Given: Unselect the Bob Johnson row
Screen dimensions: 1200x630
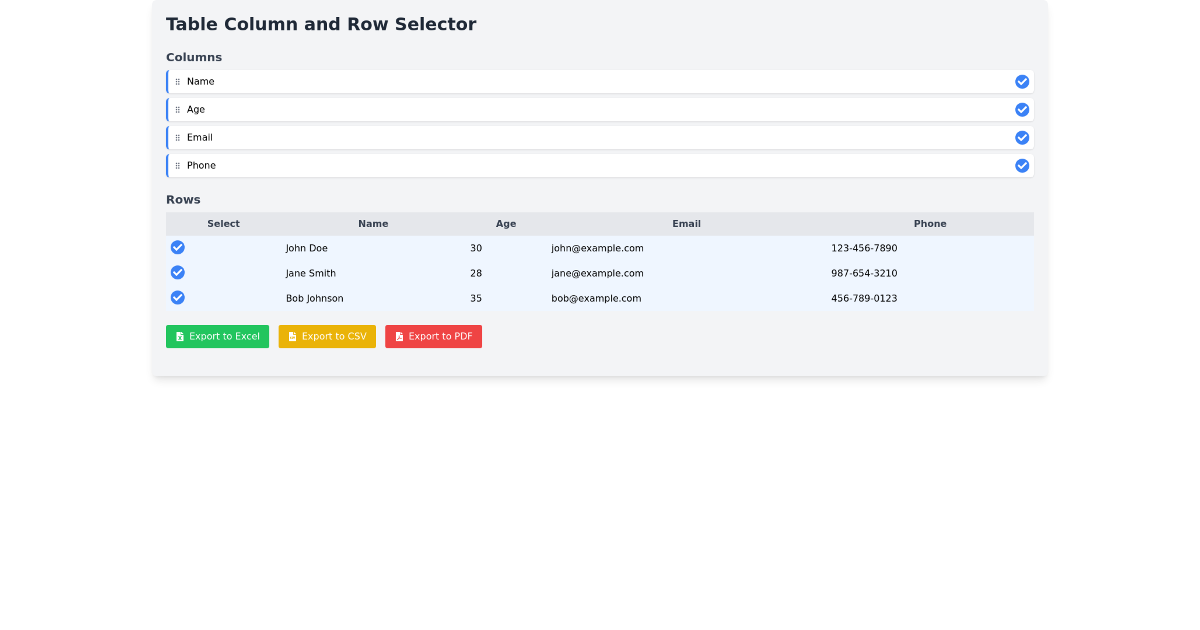Looking at the screenshot, I should [177, 297].
